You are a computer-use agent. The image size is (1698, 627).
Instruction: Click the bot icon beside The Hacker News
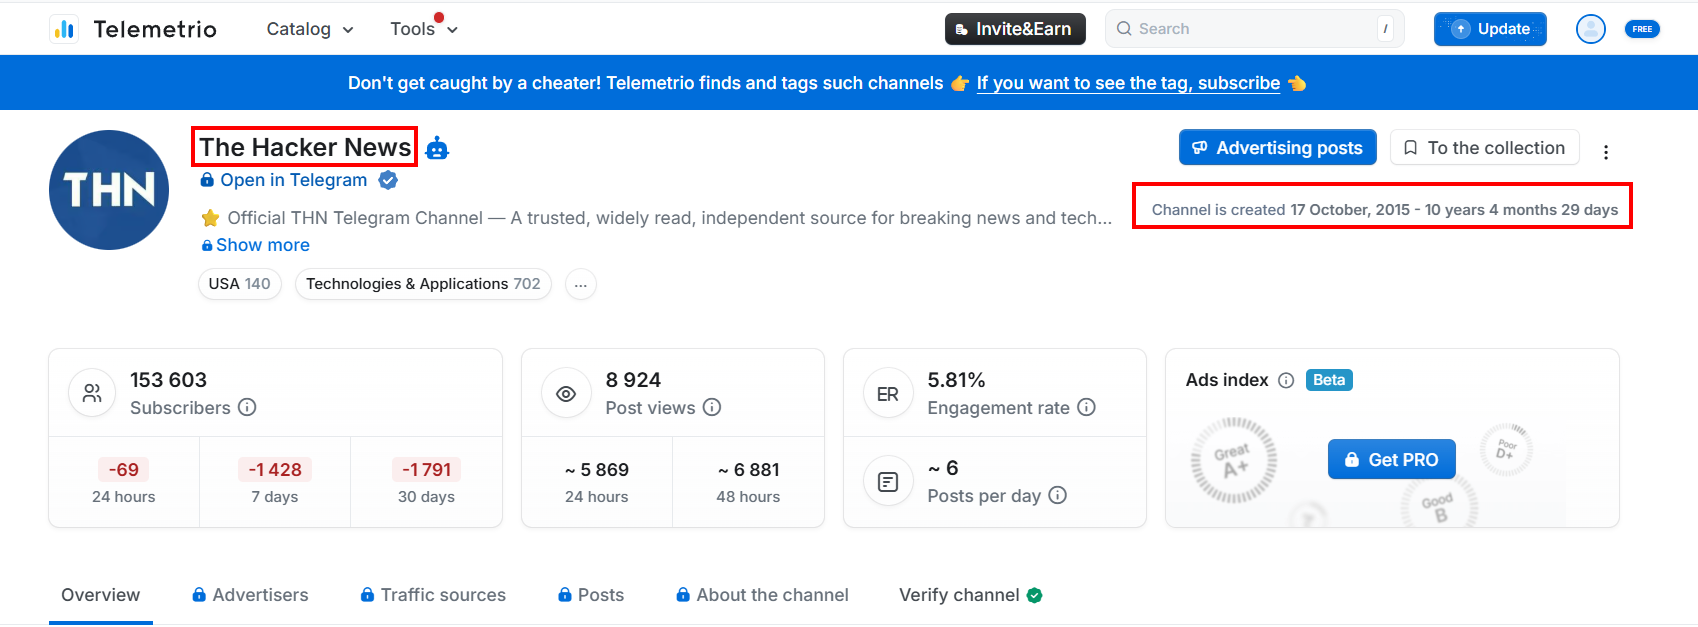(437, 147)
